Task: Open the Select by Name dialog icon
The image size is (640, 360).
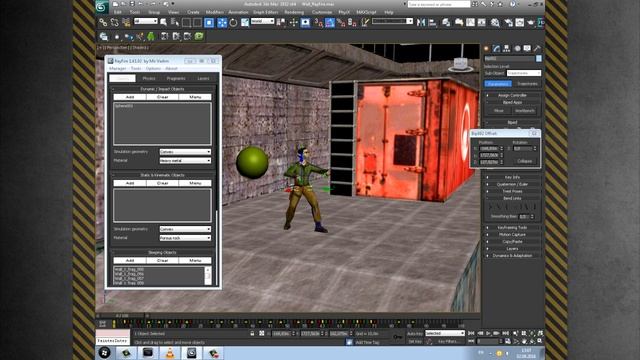Action: [x=175, y=22]
